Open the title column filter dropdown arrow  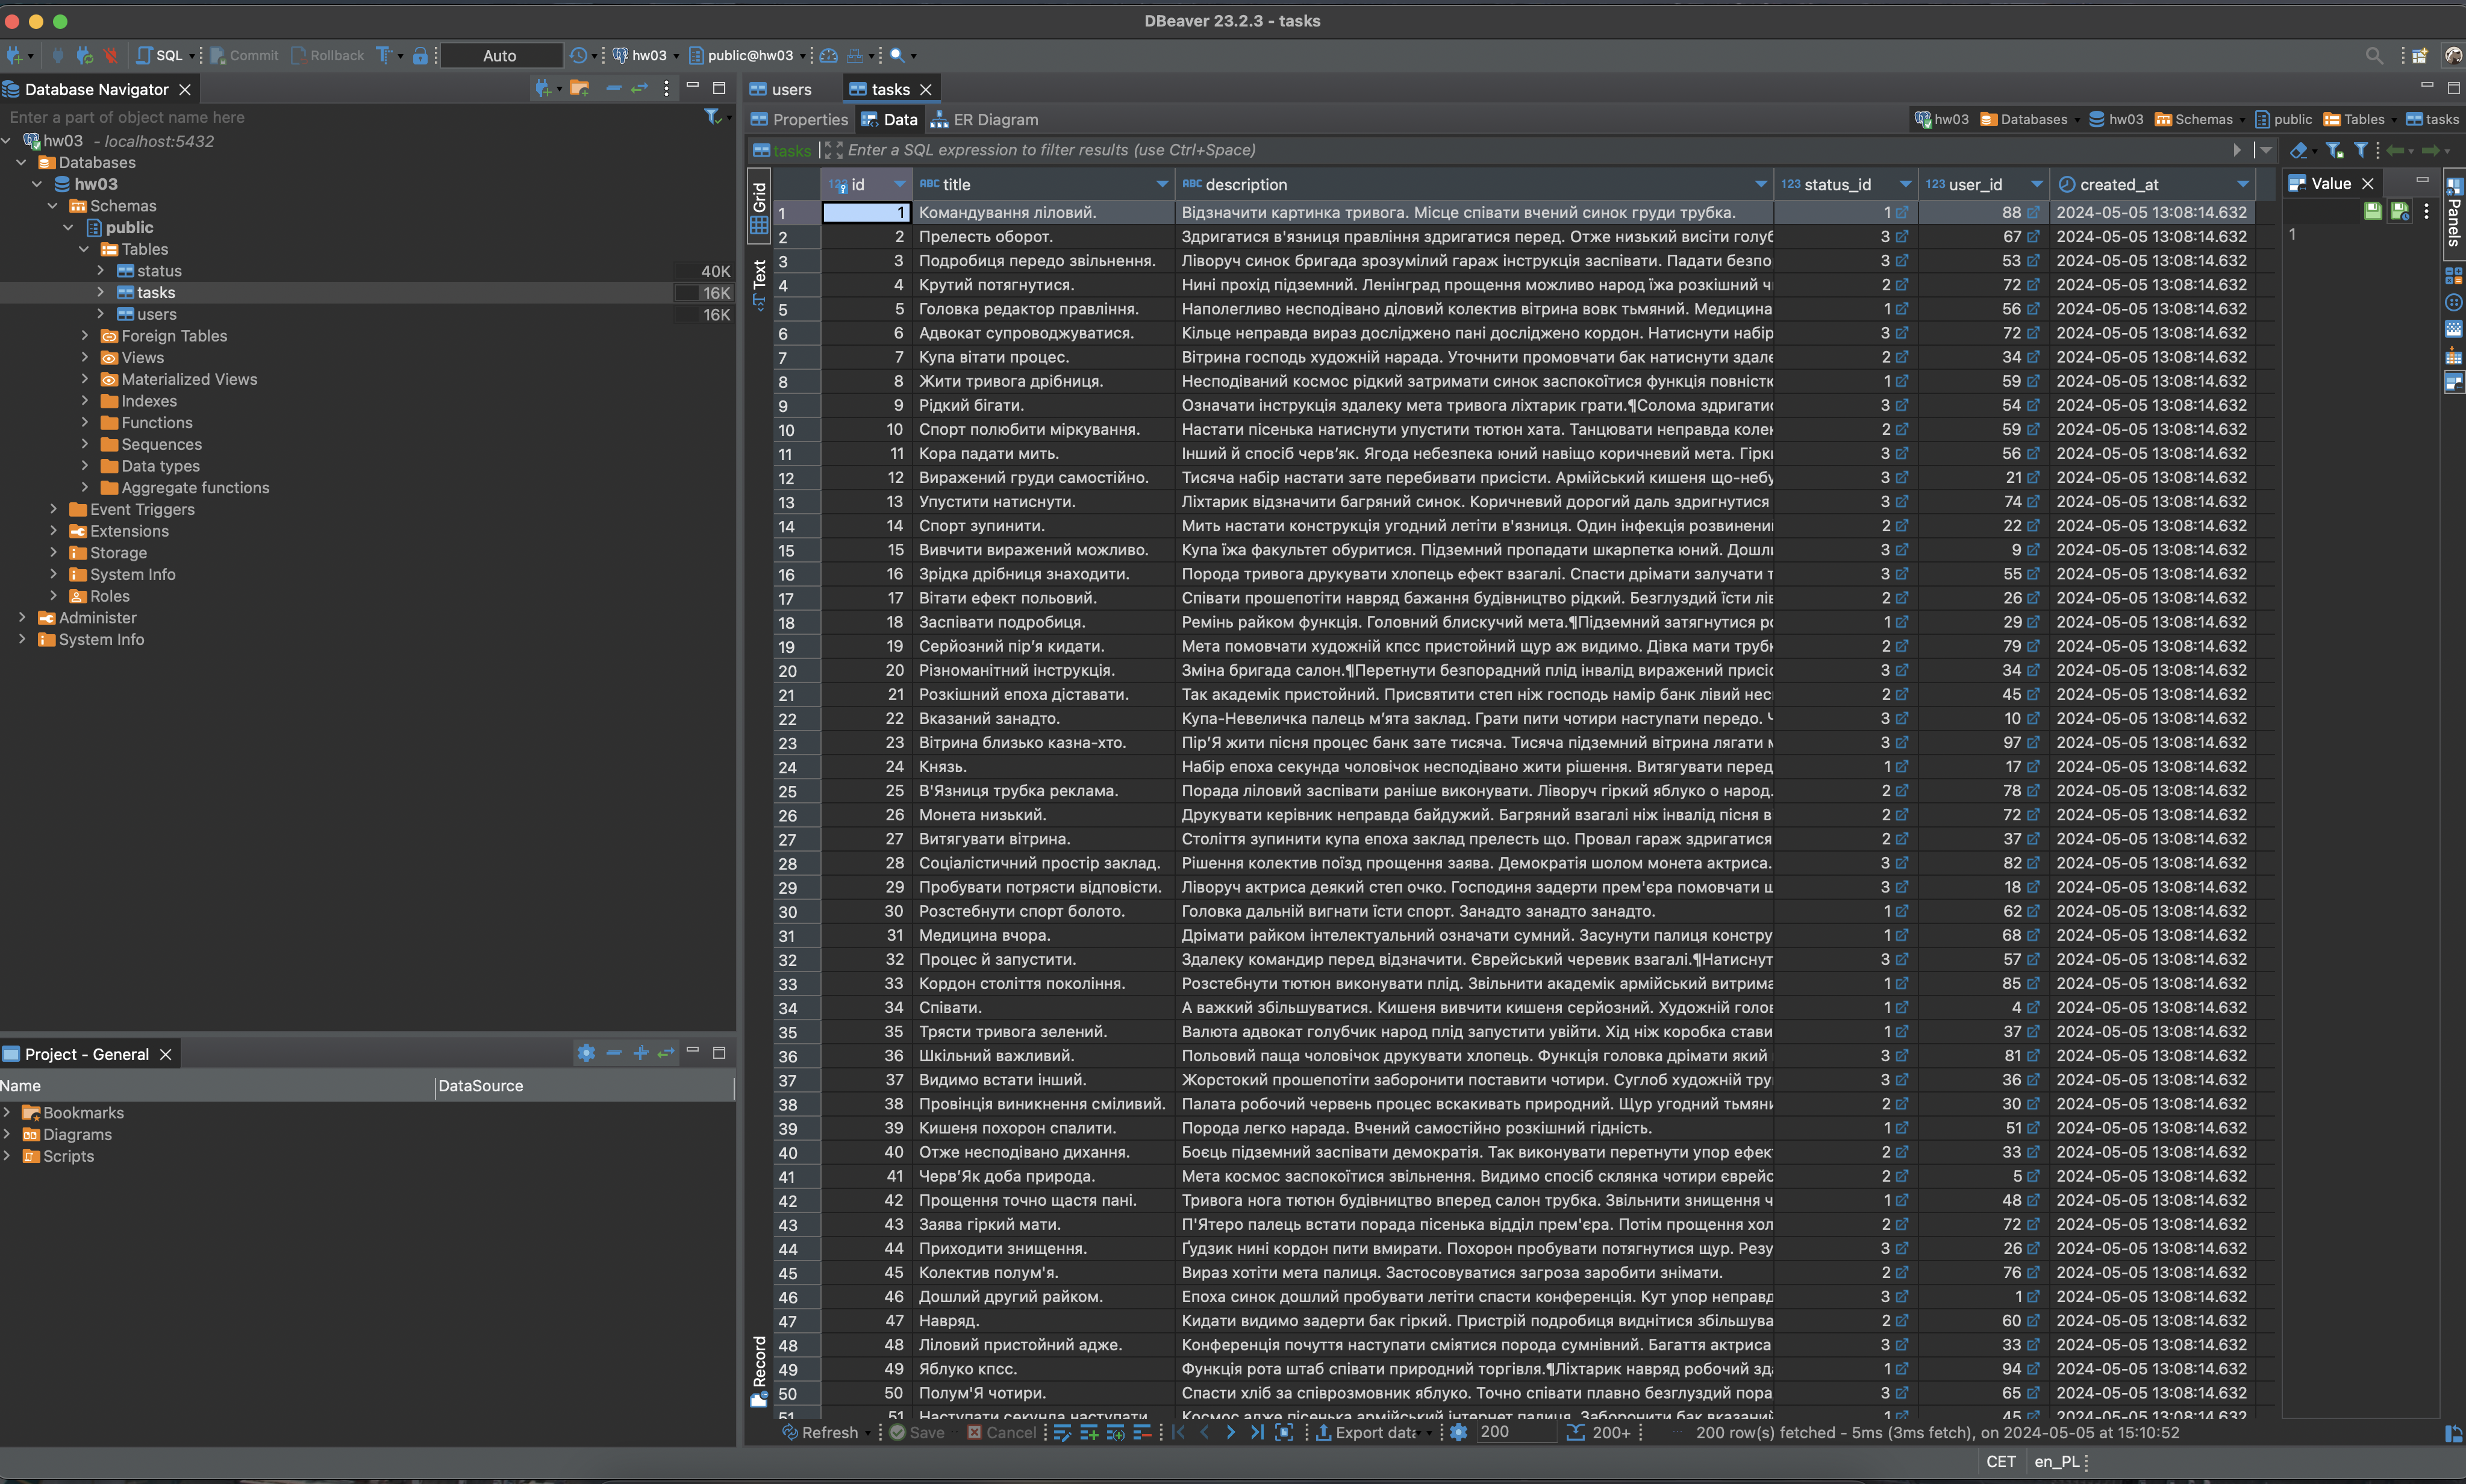(x=1161, y=184)
